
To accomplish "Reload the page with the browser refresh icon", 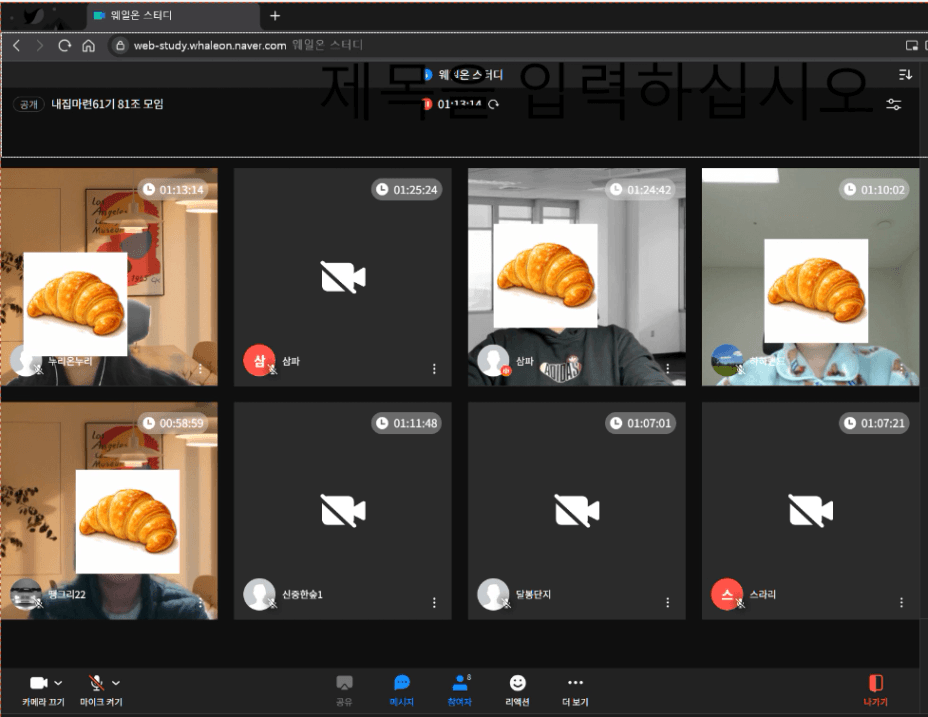I will click(x=65, y=46).
